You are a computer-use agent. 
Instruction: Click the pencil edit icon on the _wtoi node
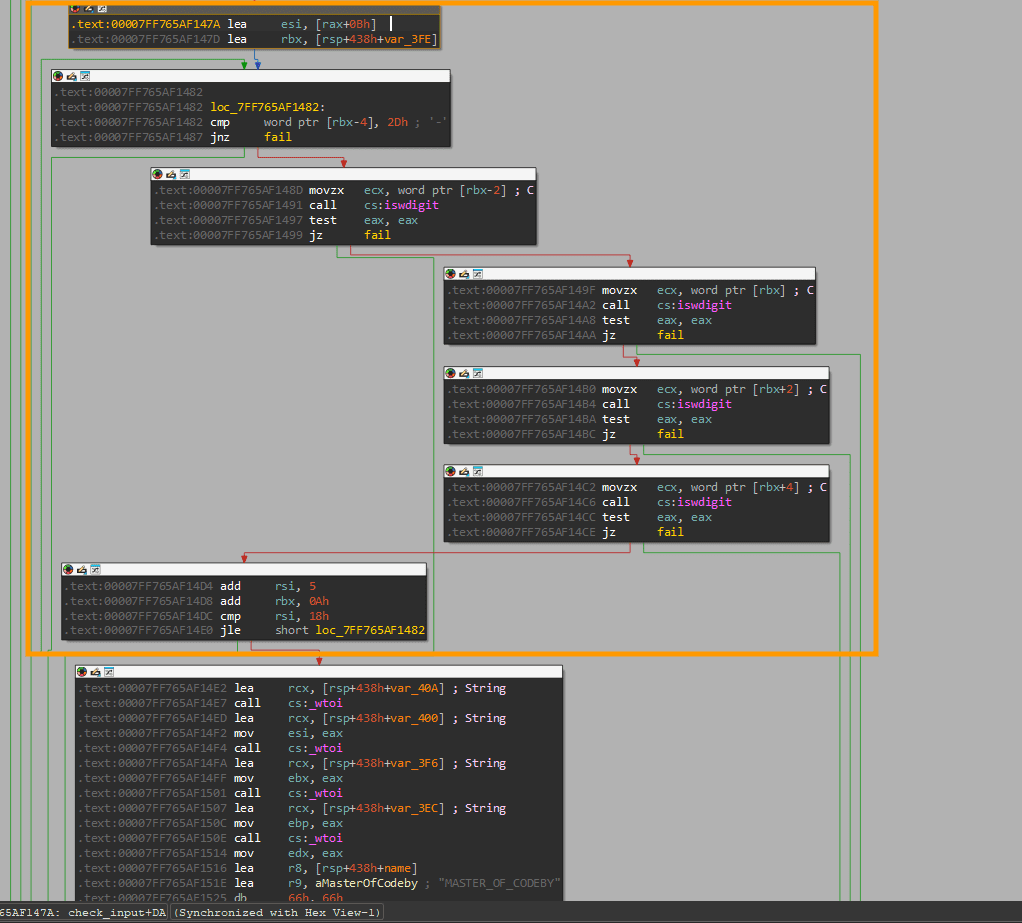click(x=93, y=671)
